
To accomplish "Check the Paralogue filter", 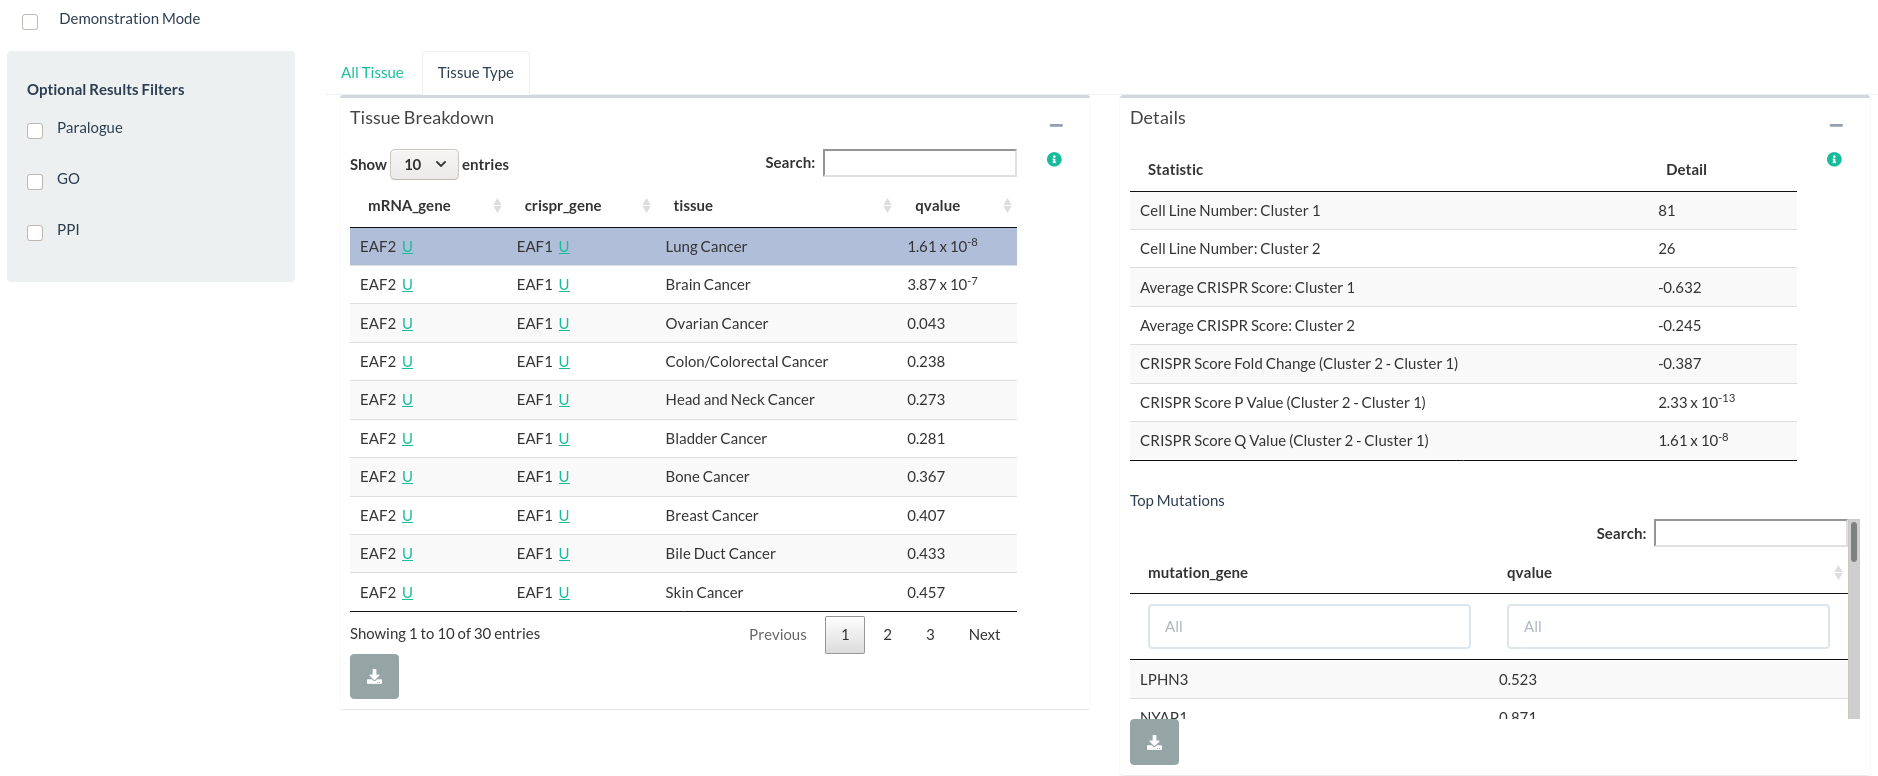I will pos(35,131).
